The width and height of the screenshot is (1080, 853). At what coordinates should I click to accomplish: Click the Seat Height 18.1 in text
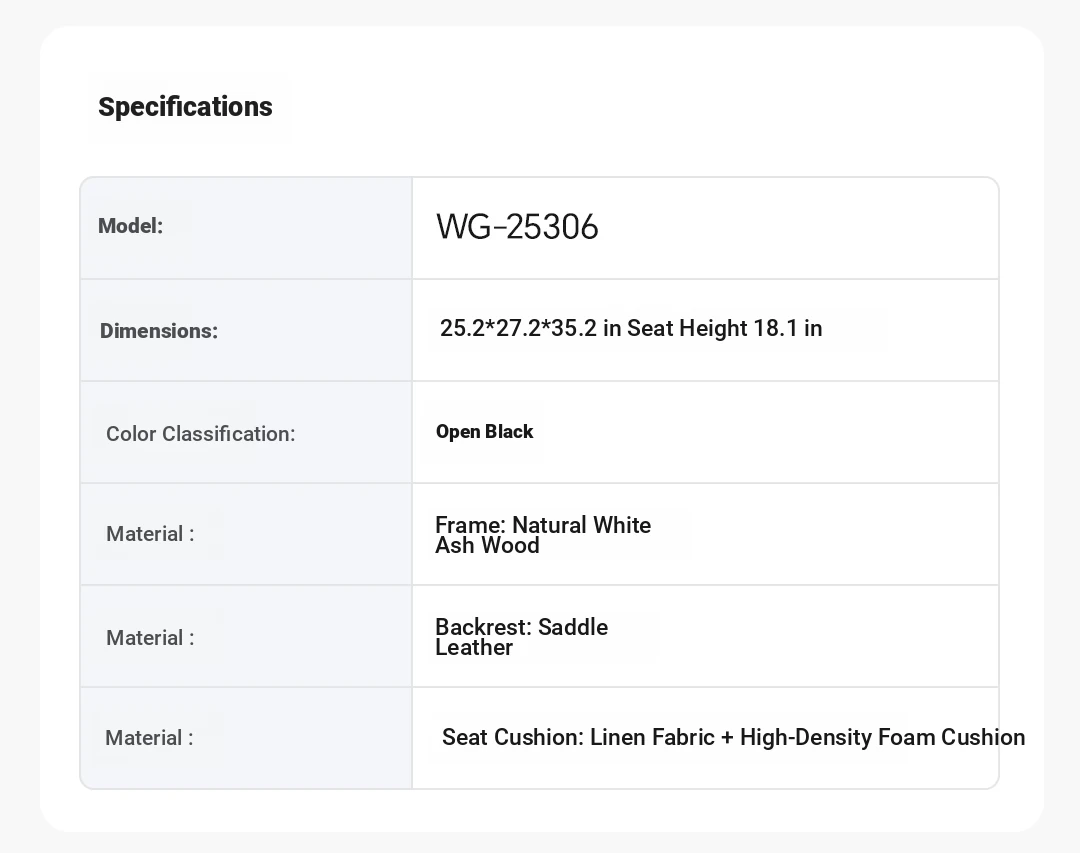(x=725, y=328)
